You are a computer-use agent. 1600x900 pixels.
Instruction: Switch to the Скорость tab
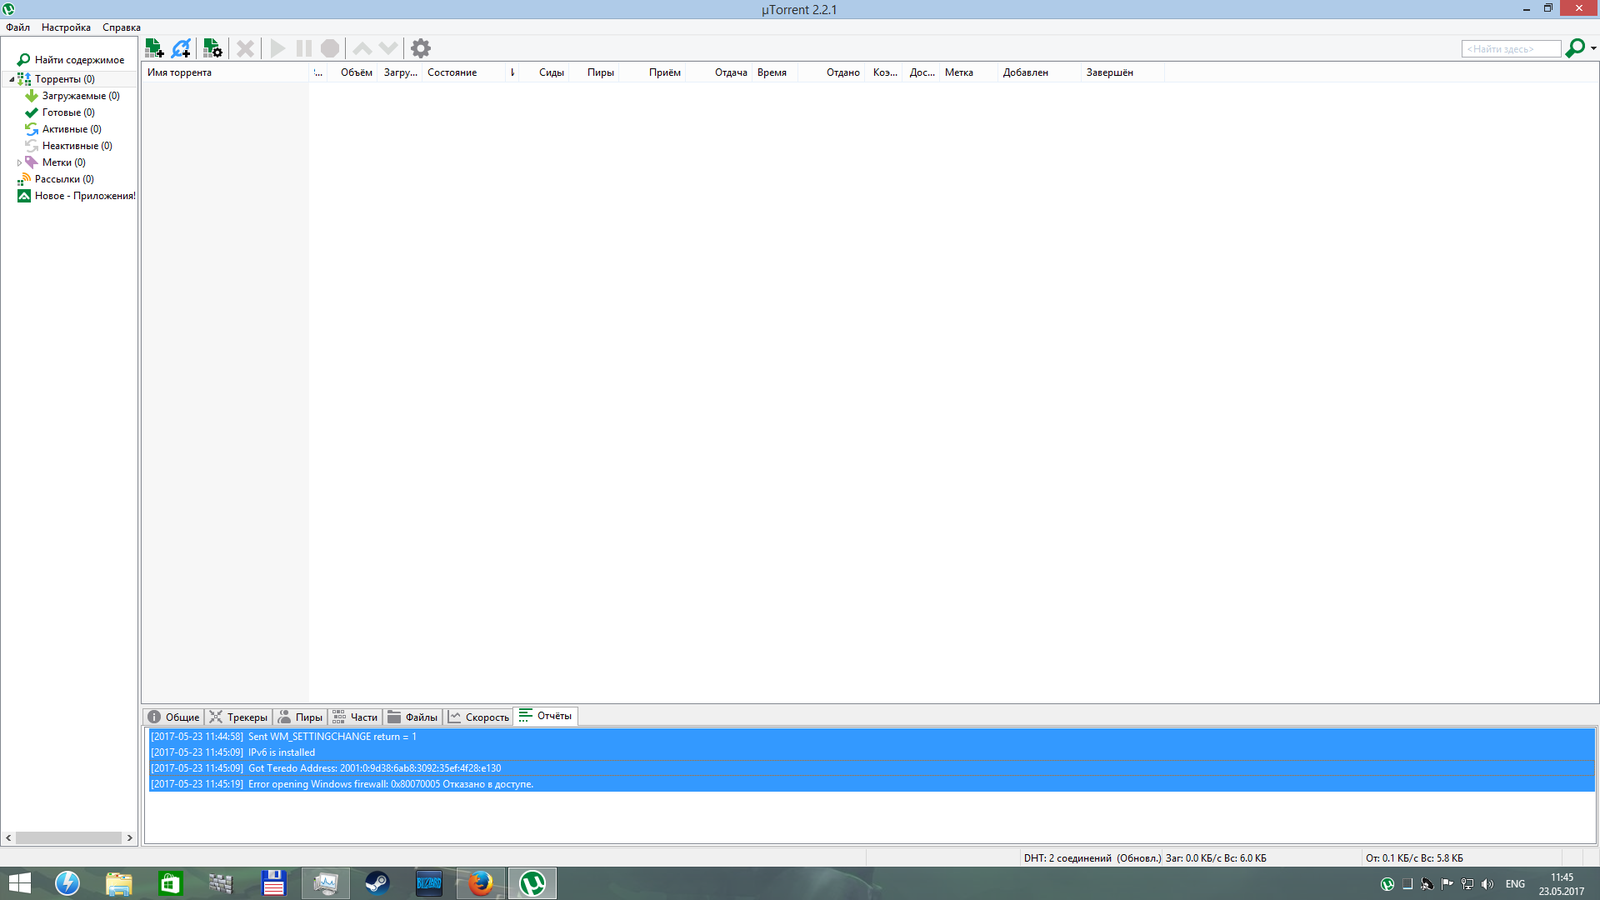pyautogui.click(x=479, y=717)
